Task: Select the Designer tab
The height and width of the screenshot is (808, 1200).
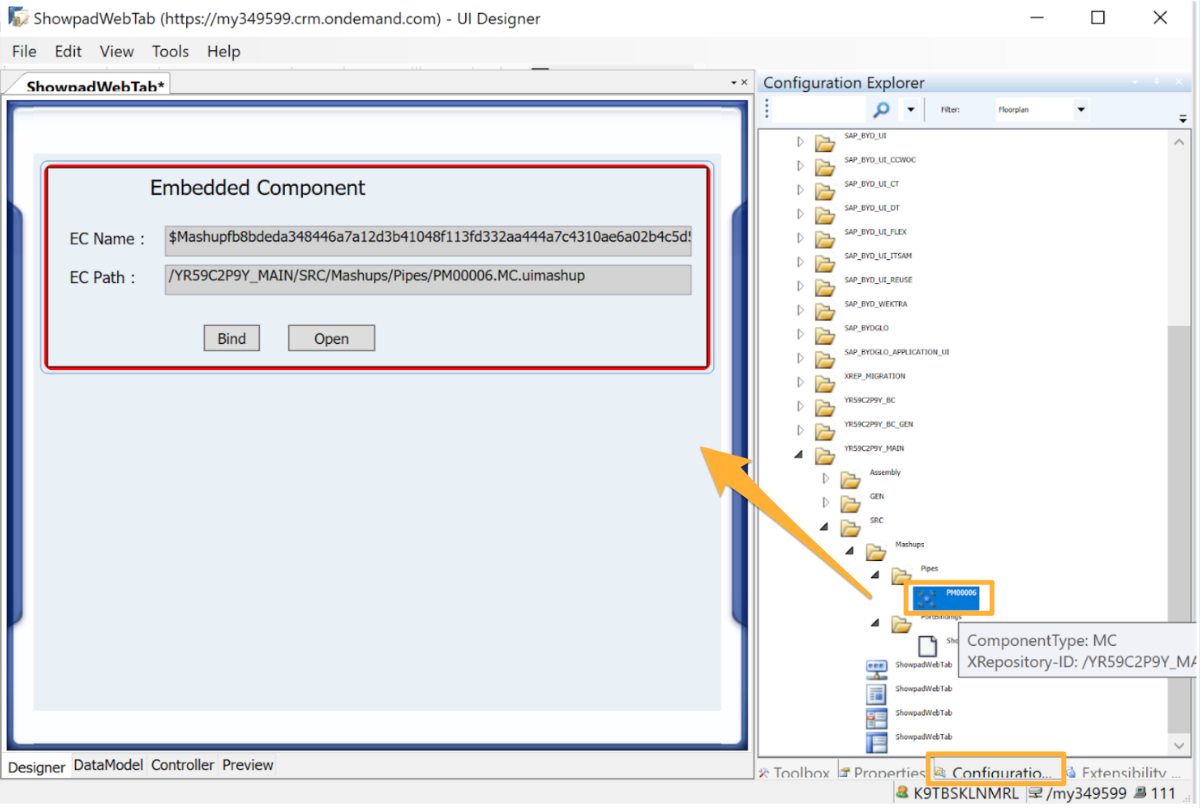Action: click(37, 766)
